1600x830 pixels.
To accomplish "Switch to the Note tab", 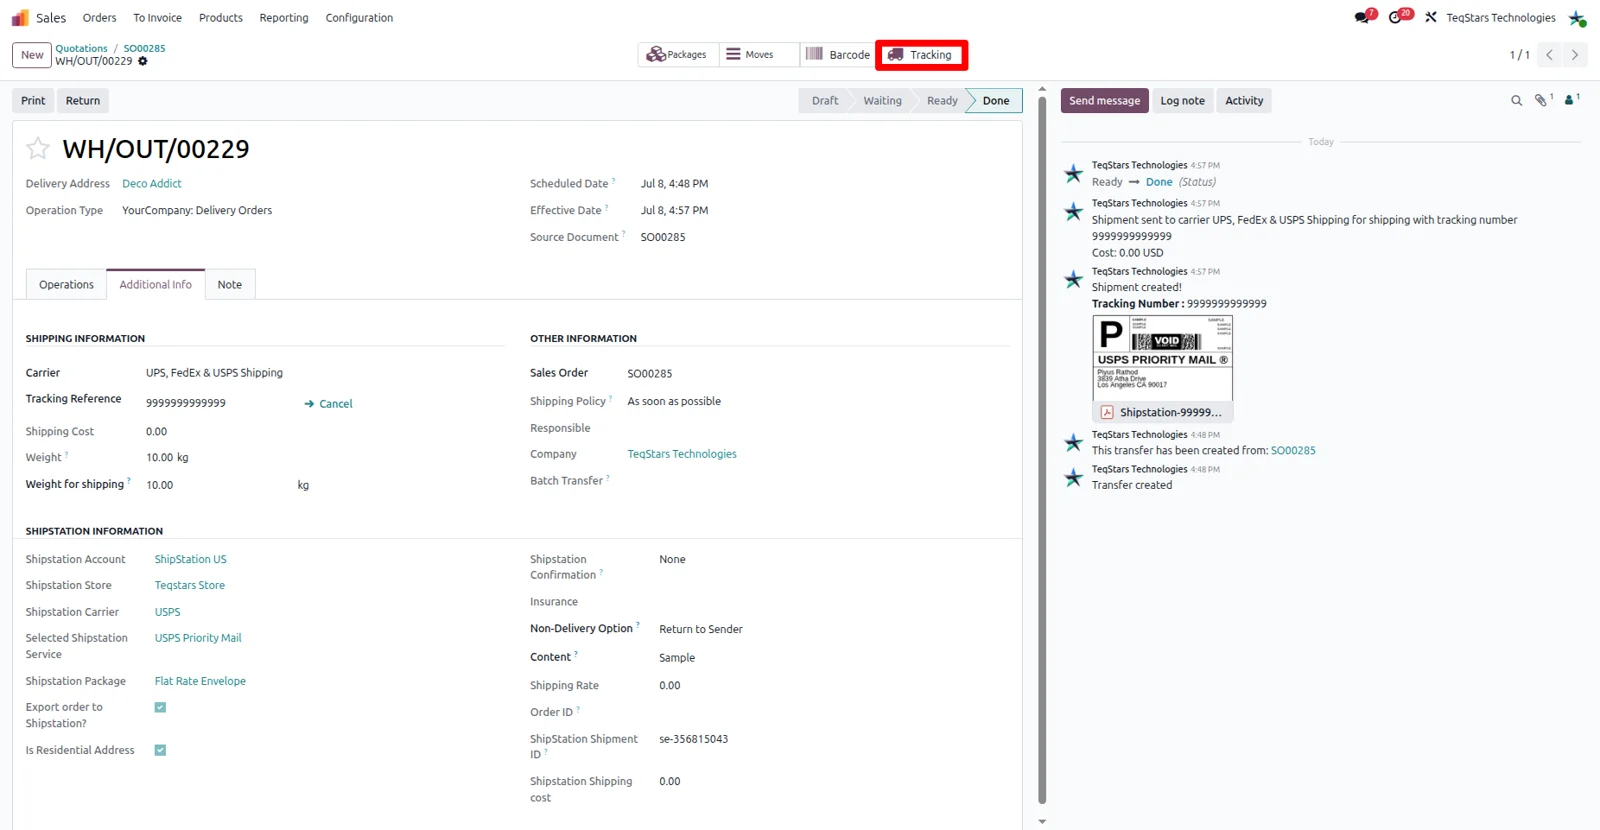I will point(230,285).
